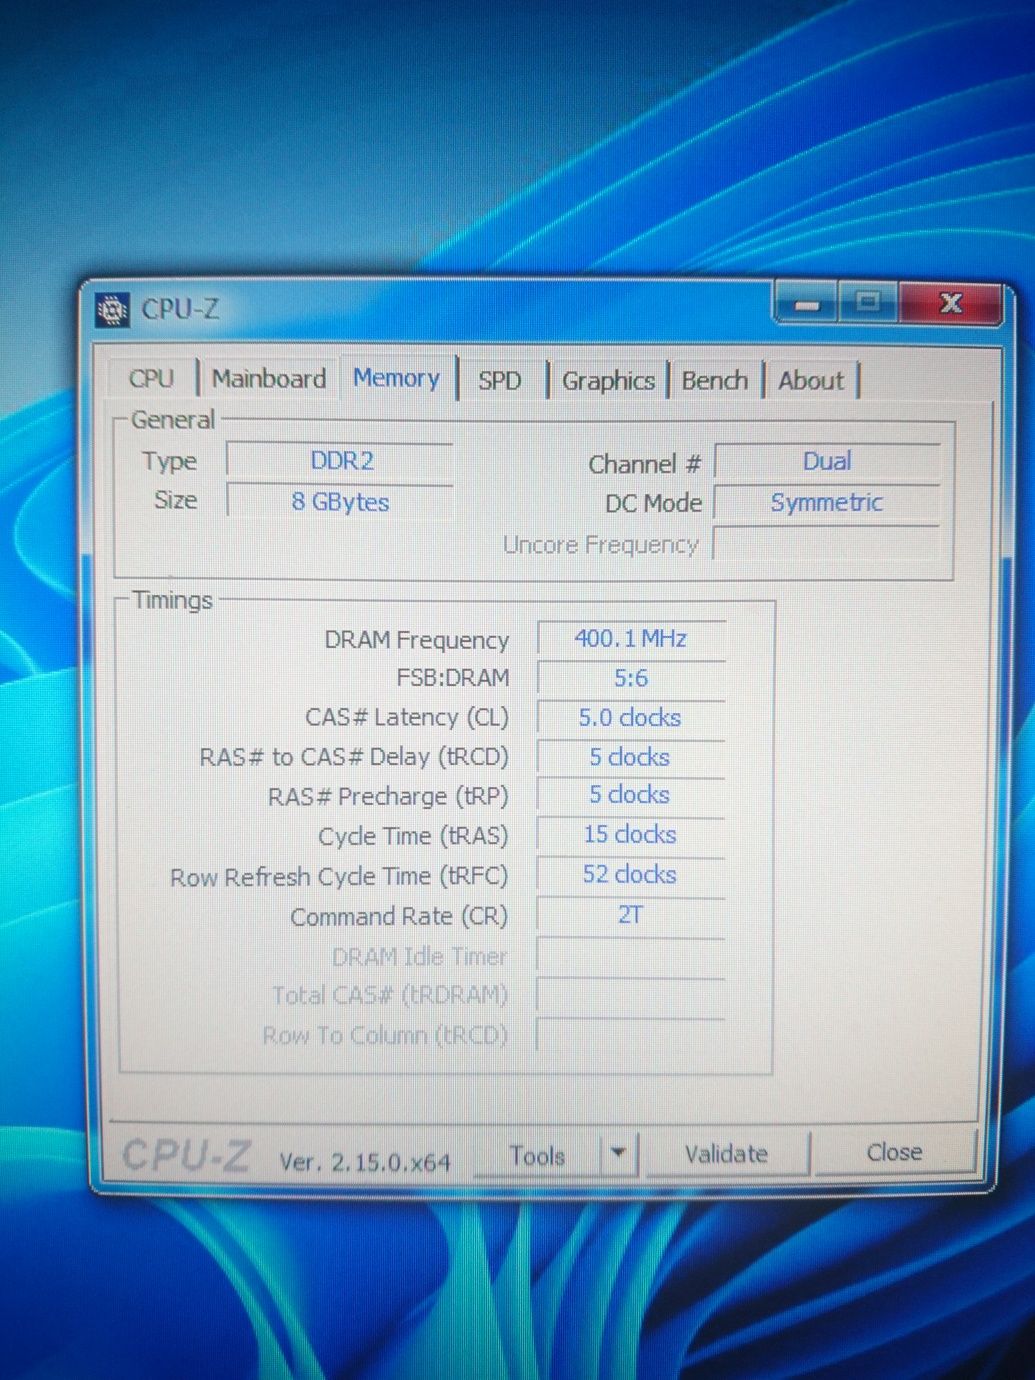Select the Memory tab

pyautogui.click(x=396, y=378)
